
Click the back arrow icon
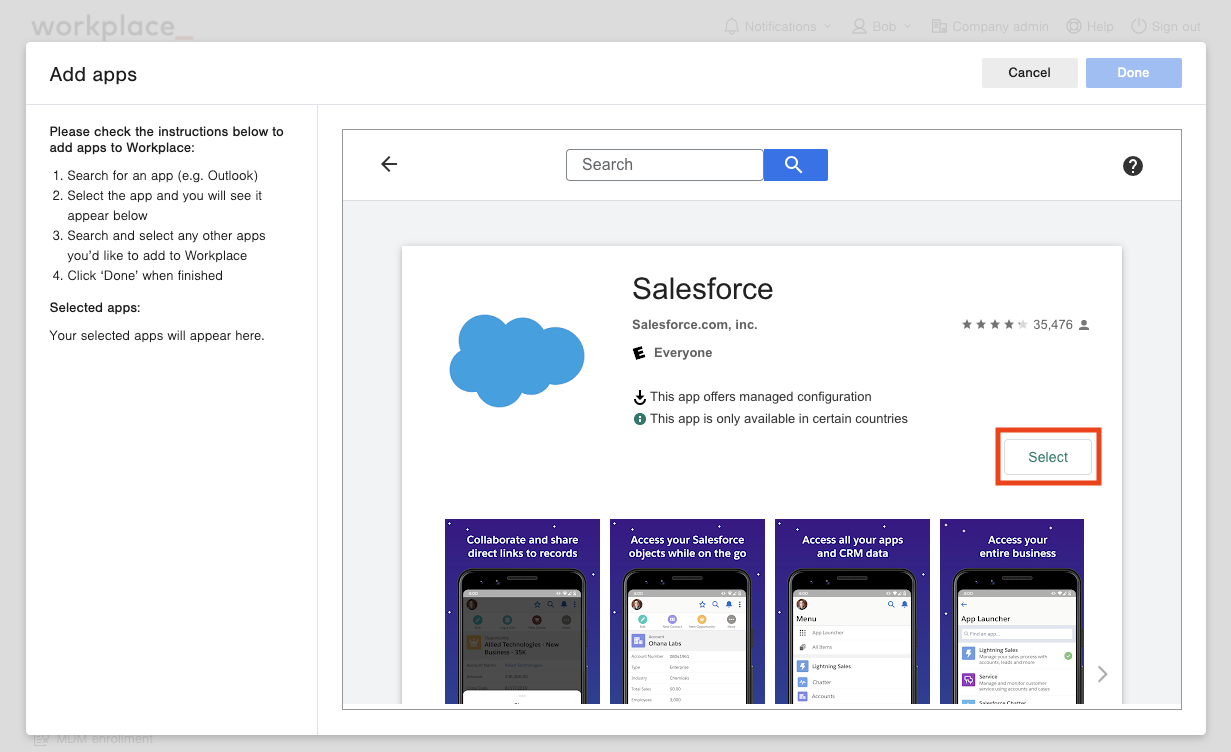pyautogui.click(x=390, y=164)
